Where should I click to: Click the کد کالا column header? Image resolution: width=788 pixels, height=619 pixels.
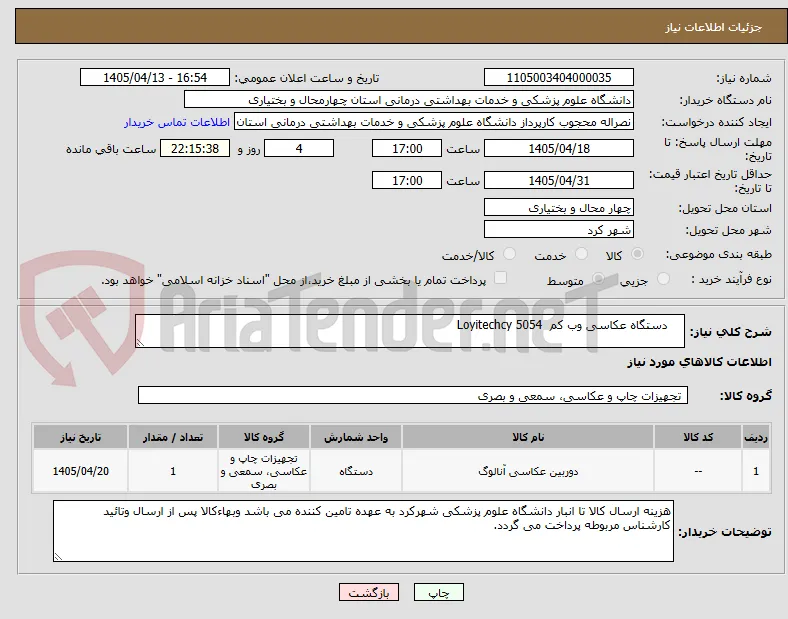[698, 437]
